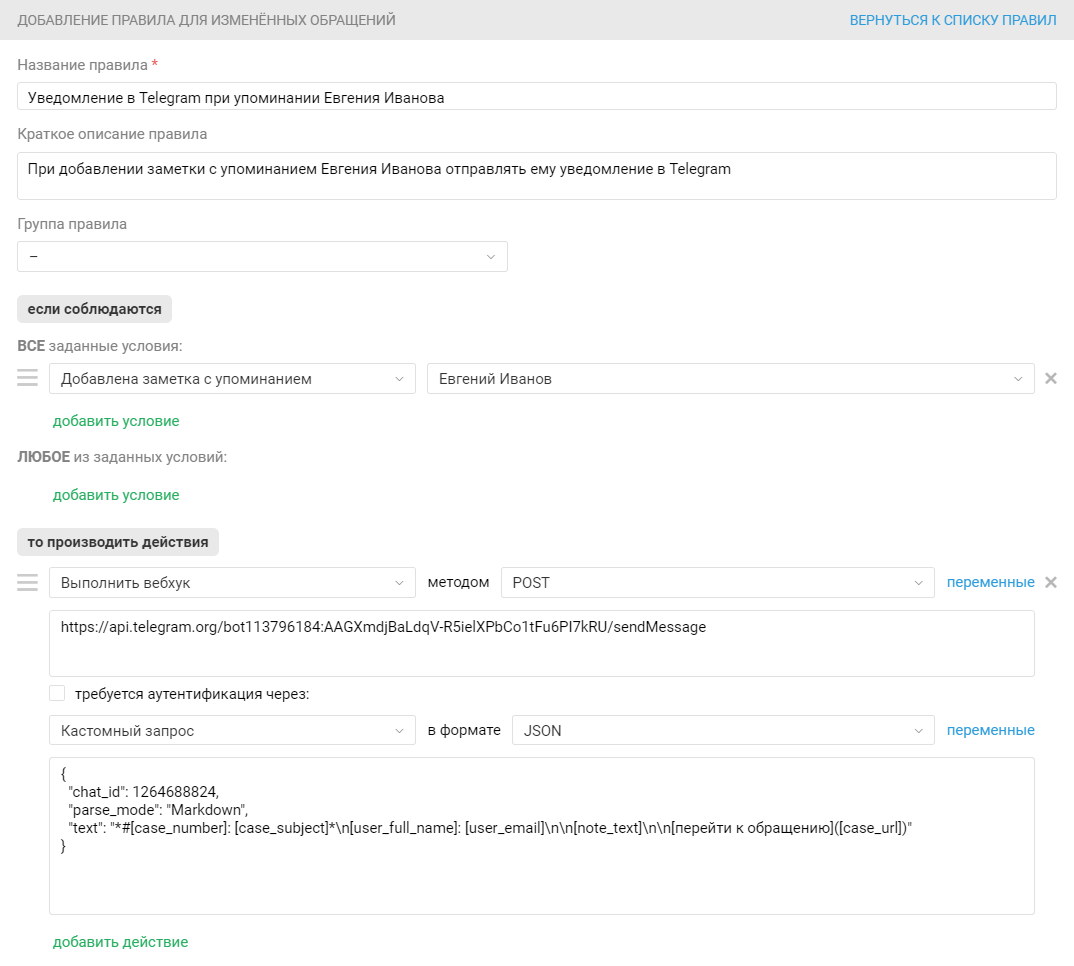Screen dimensions: 1074x966
Task: Add condition under ЛЮБОЕ conditions
Action: (x=116, y=495)
